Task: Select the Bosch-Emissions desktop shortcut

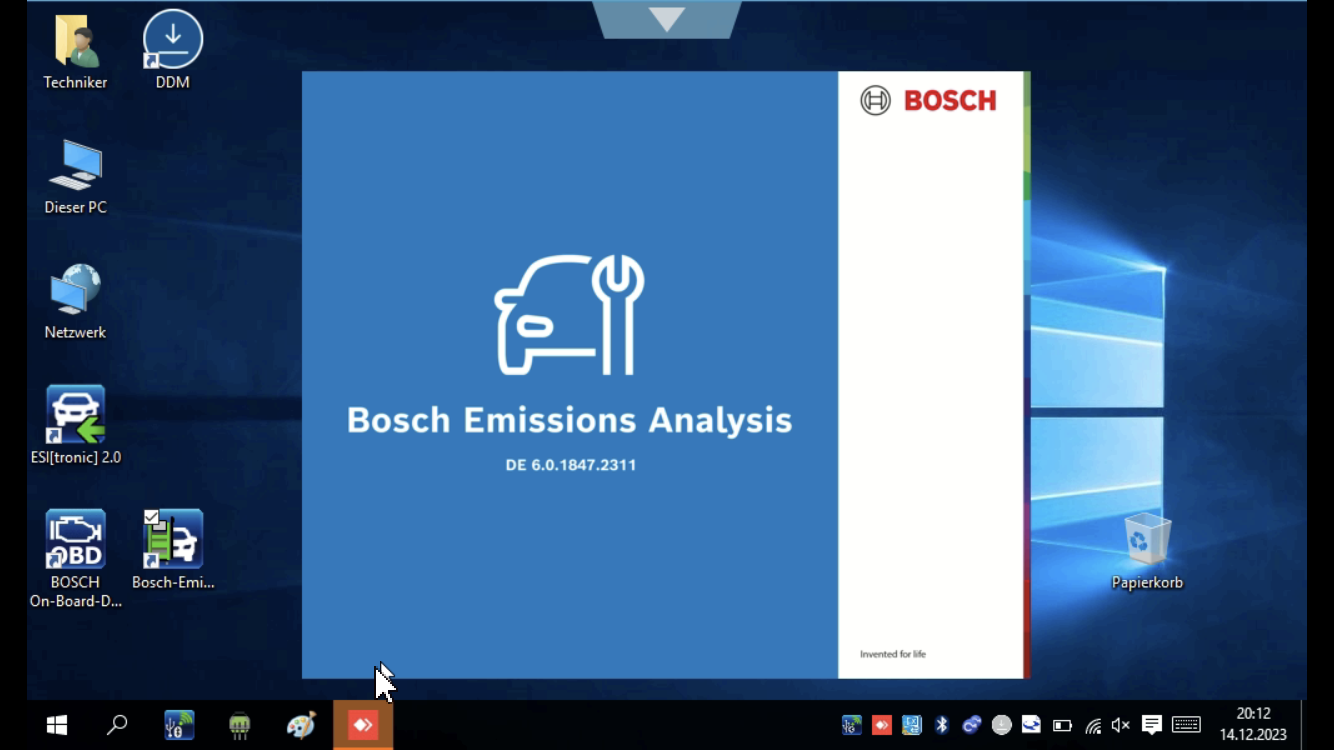Action: [x=173, y=550]
